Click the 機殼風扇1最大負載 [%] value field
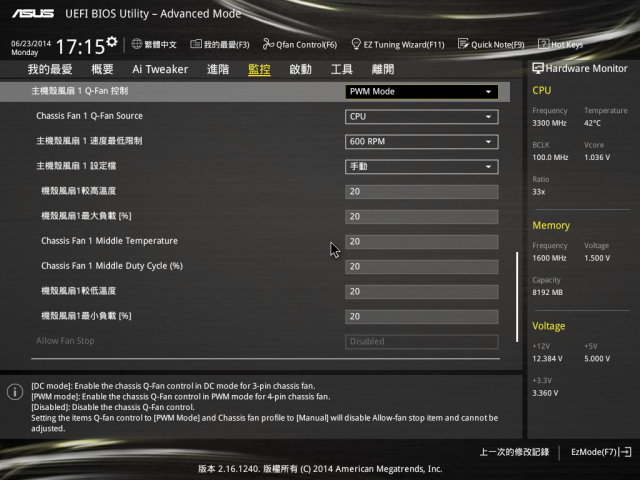 422,217
